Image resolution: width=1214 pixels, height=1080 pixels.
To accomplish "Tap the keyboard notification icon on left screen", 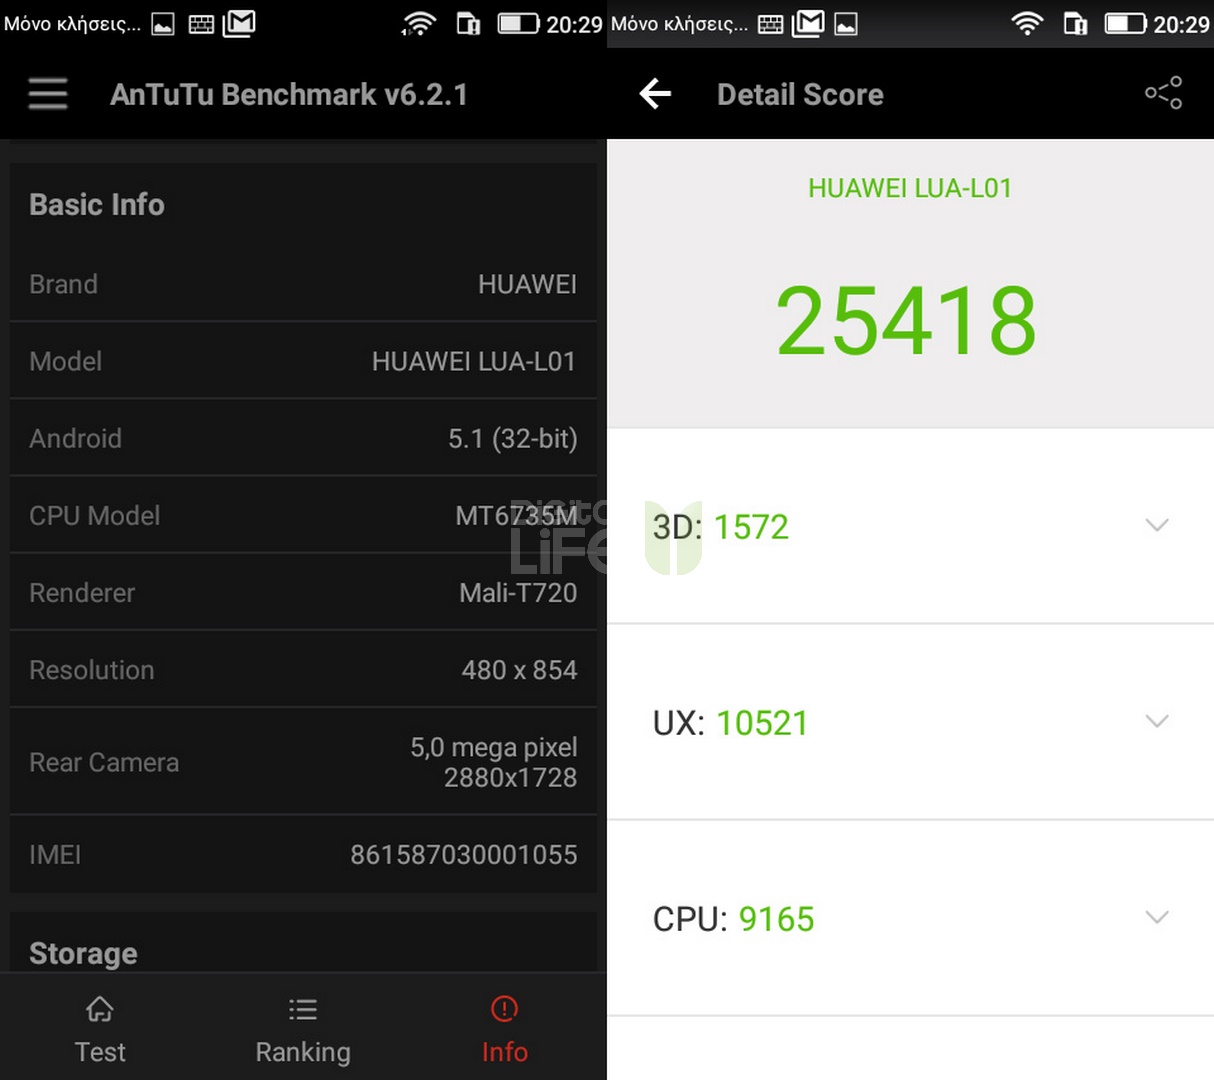I will pos(201,24).
